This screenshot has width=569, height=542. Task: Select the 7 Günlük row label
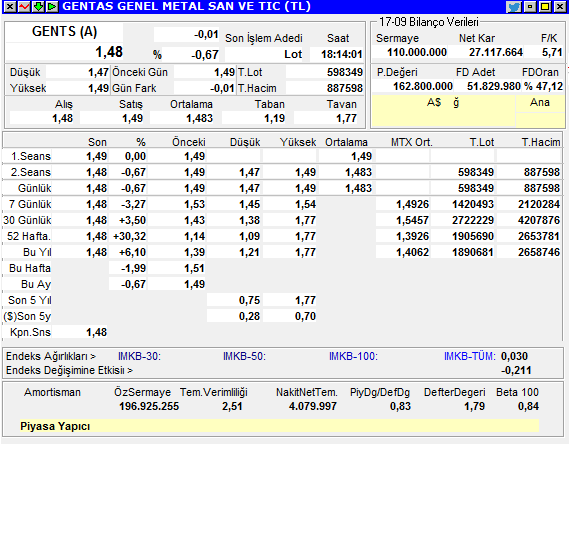[30, 204]
